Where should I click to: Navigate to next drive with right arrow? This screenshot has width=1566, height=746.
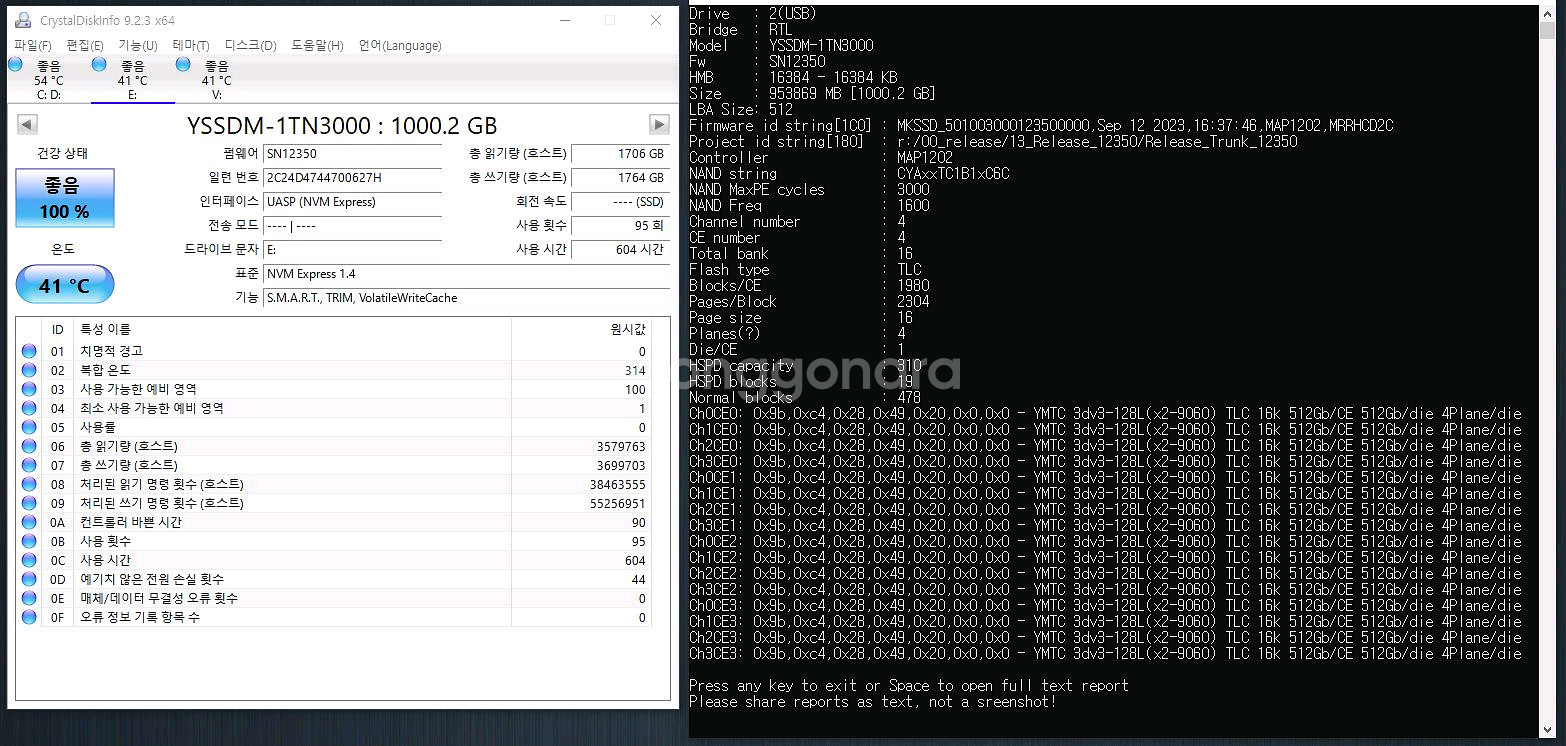[657, 124]
